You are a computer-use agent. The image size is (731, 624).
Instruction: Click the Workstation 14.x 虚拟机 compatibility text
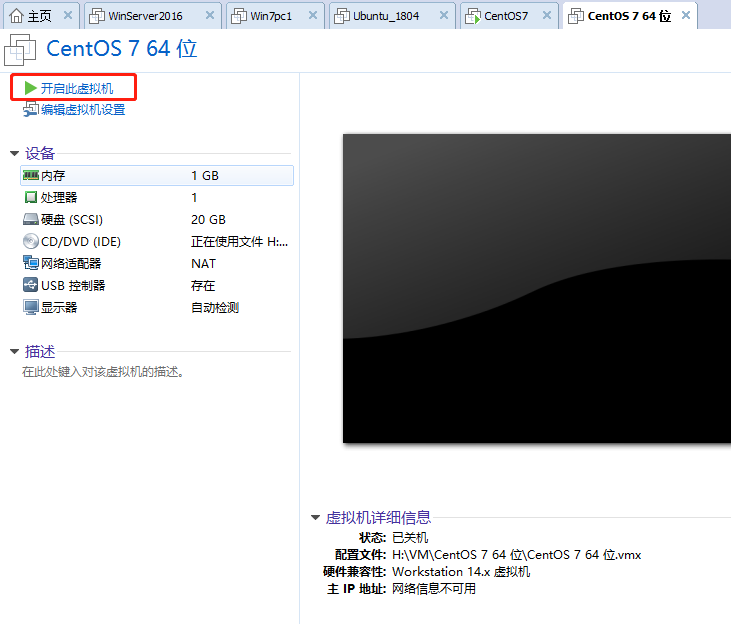pyautogui.click(x=461, y=572)
